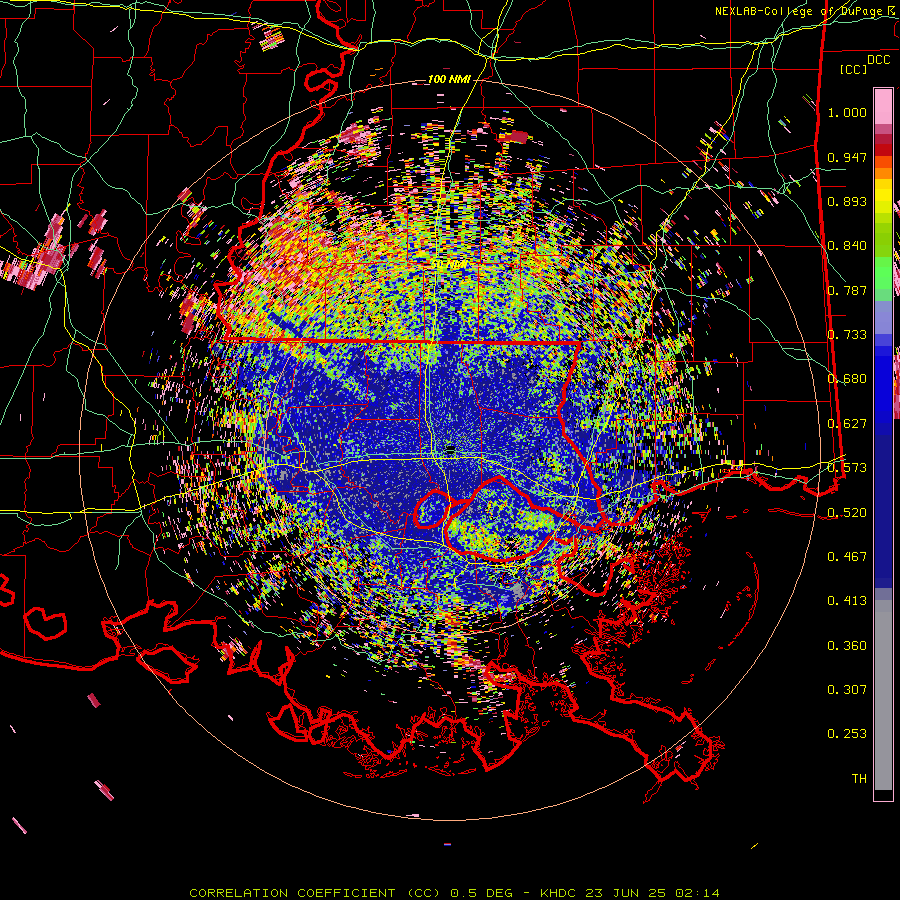
Task: Pick the dark navy band of the color bar
Action: click(x=883, y=505)
